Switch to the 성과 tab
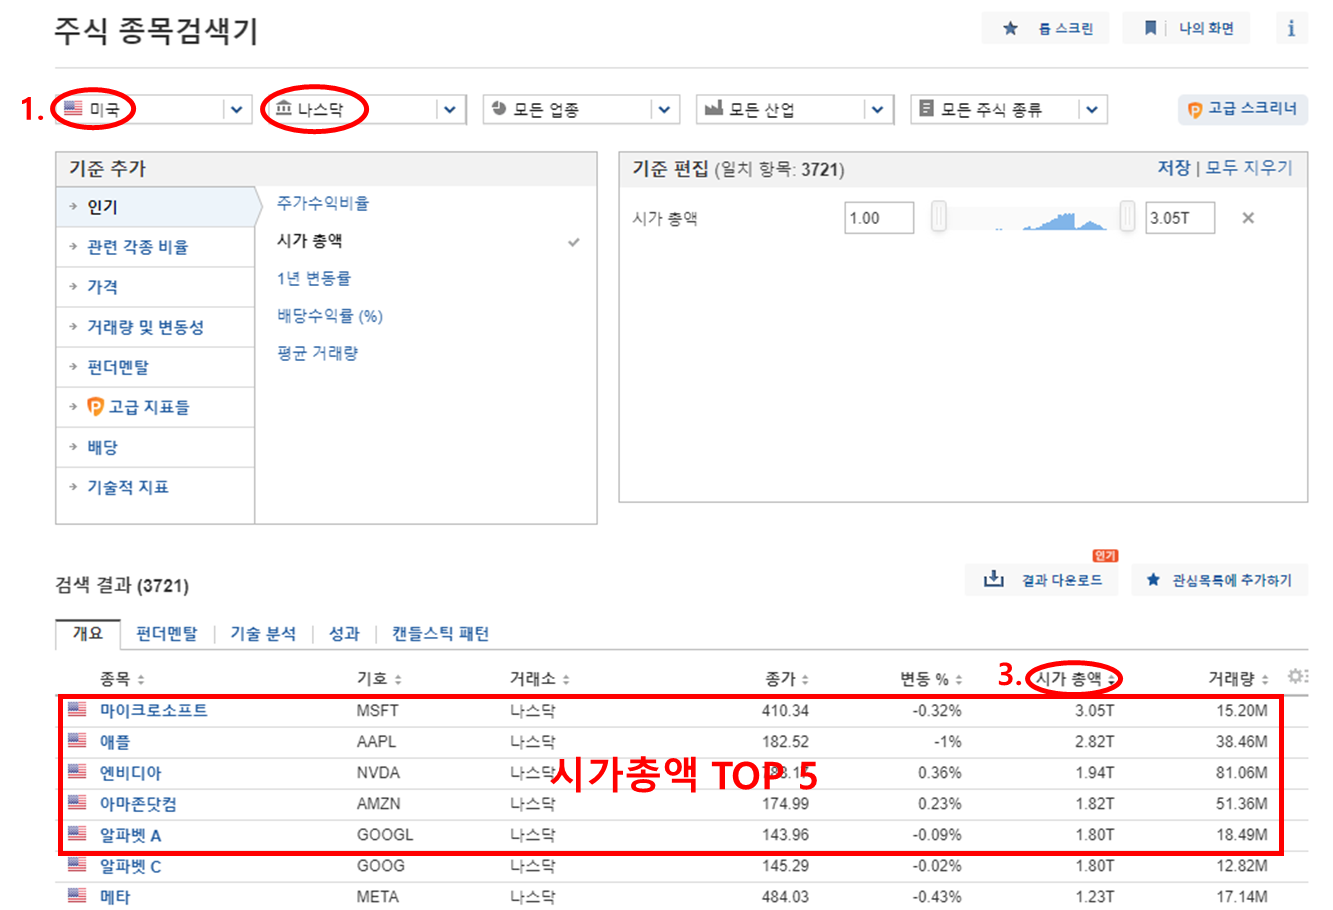The image size is (1333, 910). 344,633
